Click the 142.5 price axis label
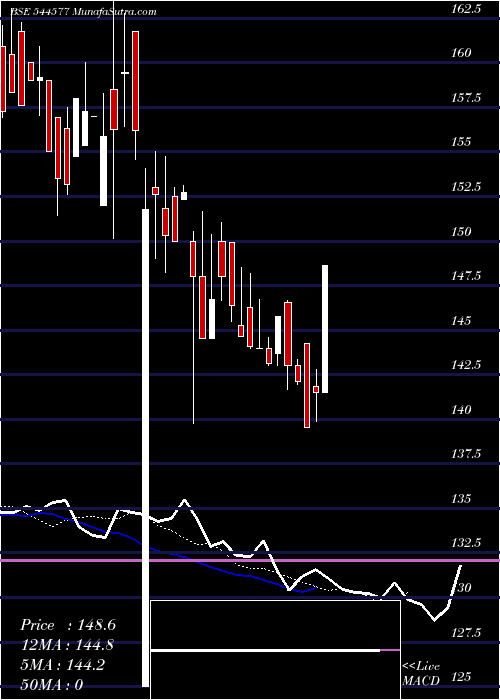The width and height of the screenshot is (500, 700). click(x=466, y=365)
